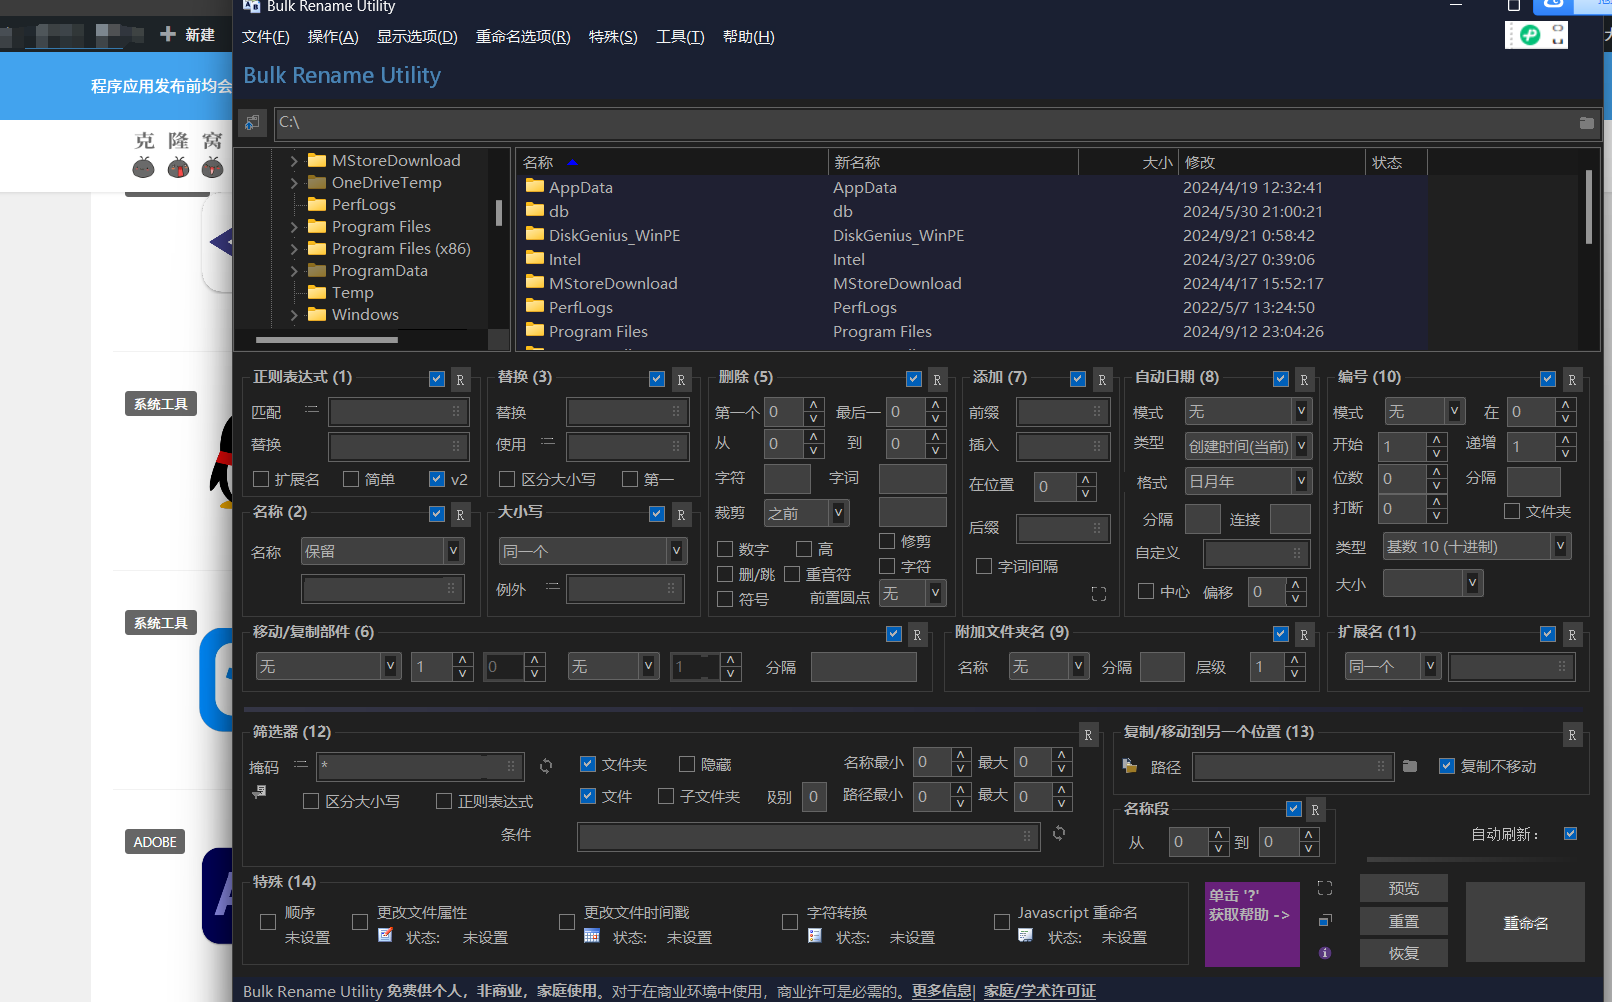Open folder browse icon next to 路径 field
1612x1002 pixels.
coord(1410,766)
